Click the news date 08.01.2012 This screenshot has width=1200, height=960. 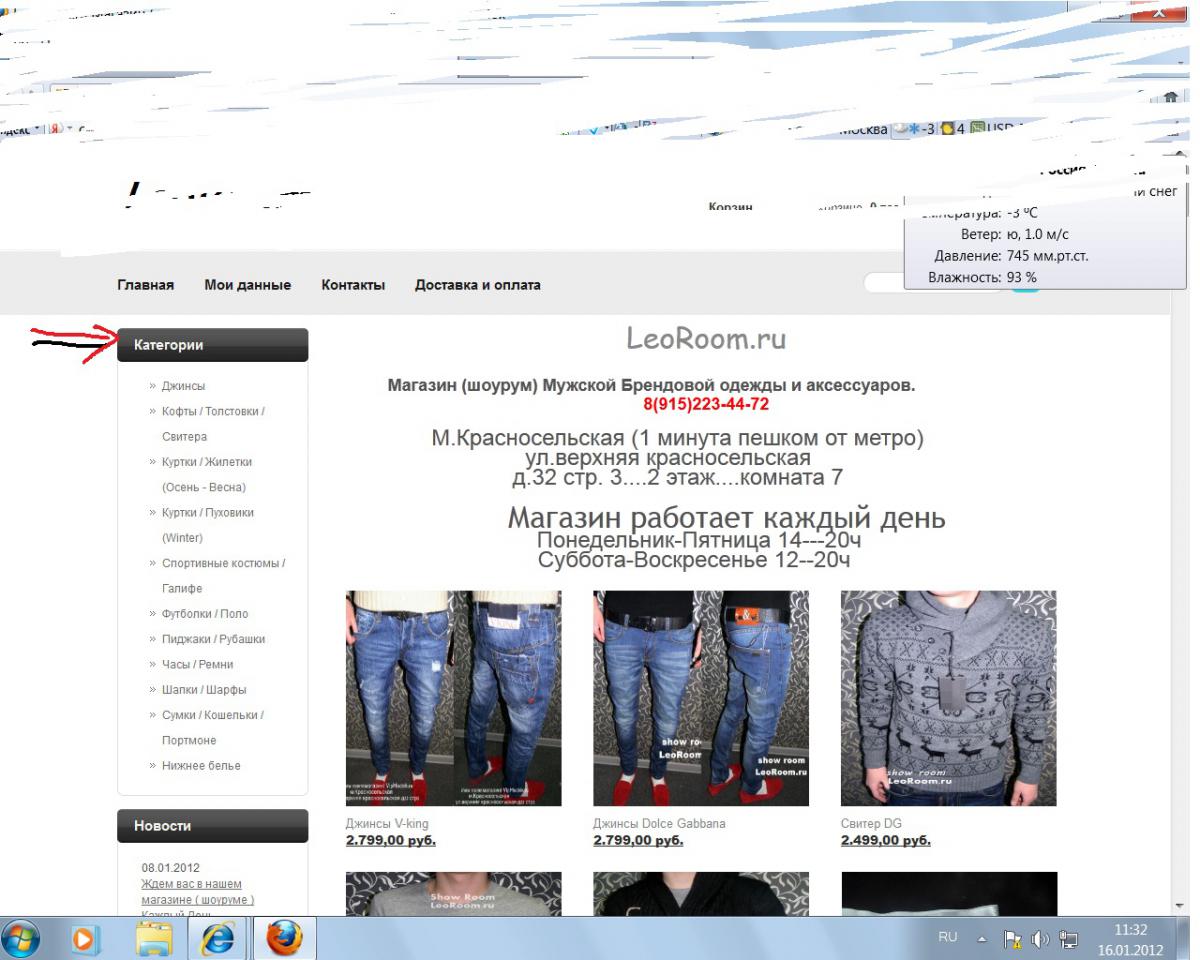171,867
